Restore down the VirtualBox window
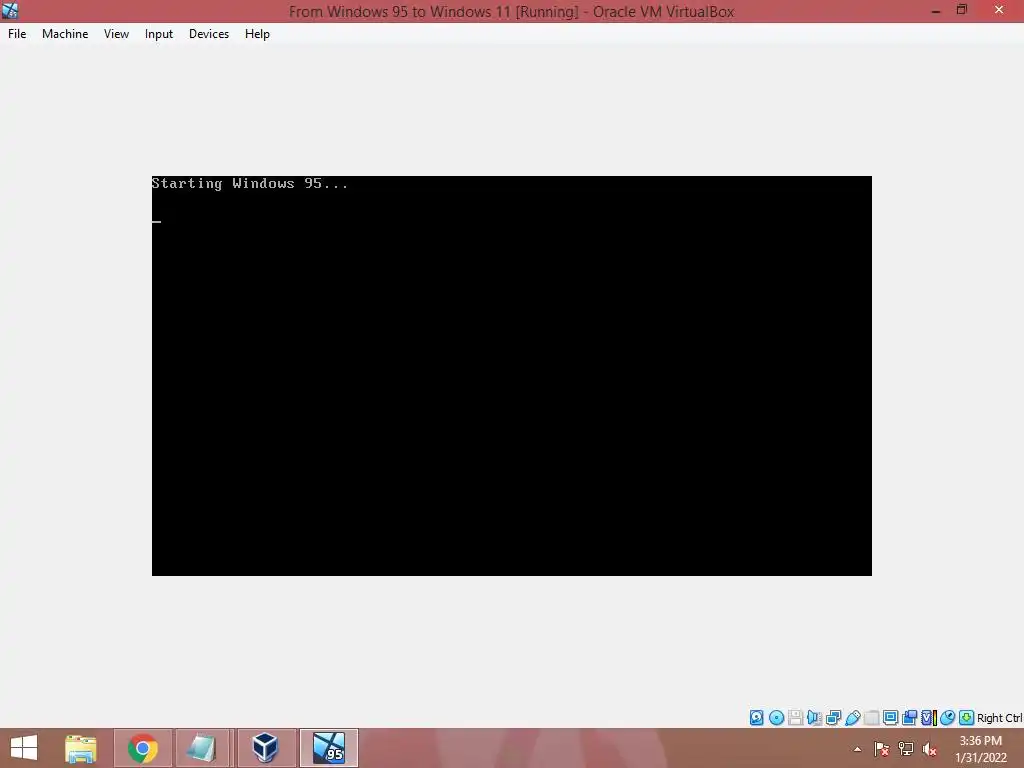This screenshot has width=1024, height=768. point(962,10)
